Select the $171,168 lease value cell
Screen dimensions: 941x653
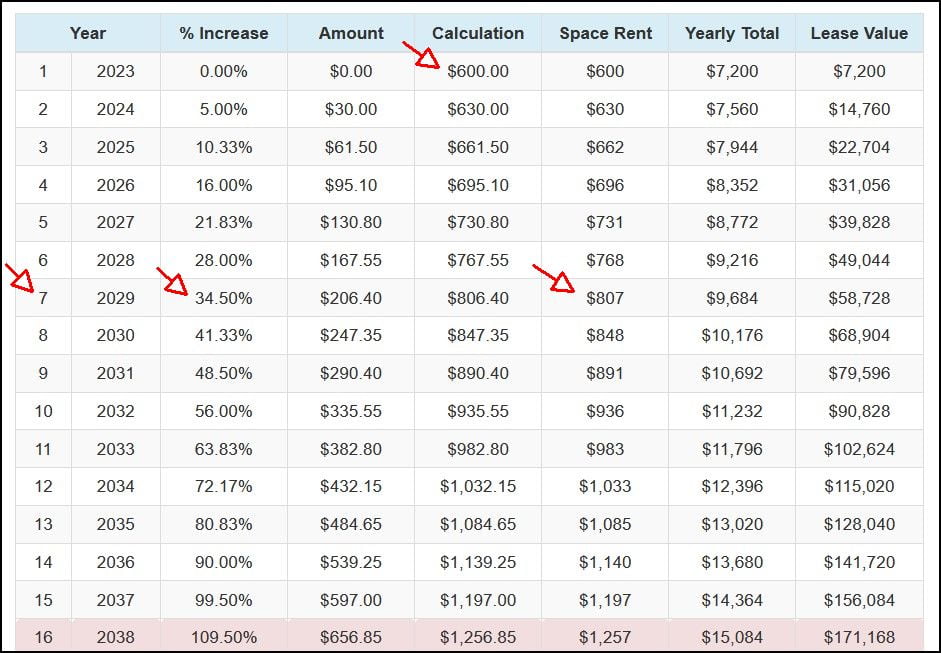[x=859, y=636]
